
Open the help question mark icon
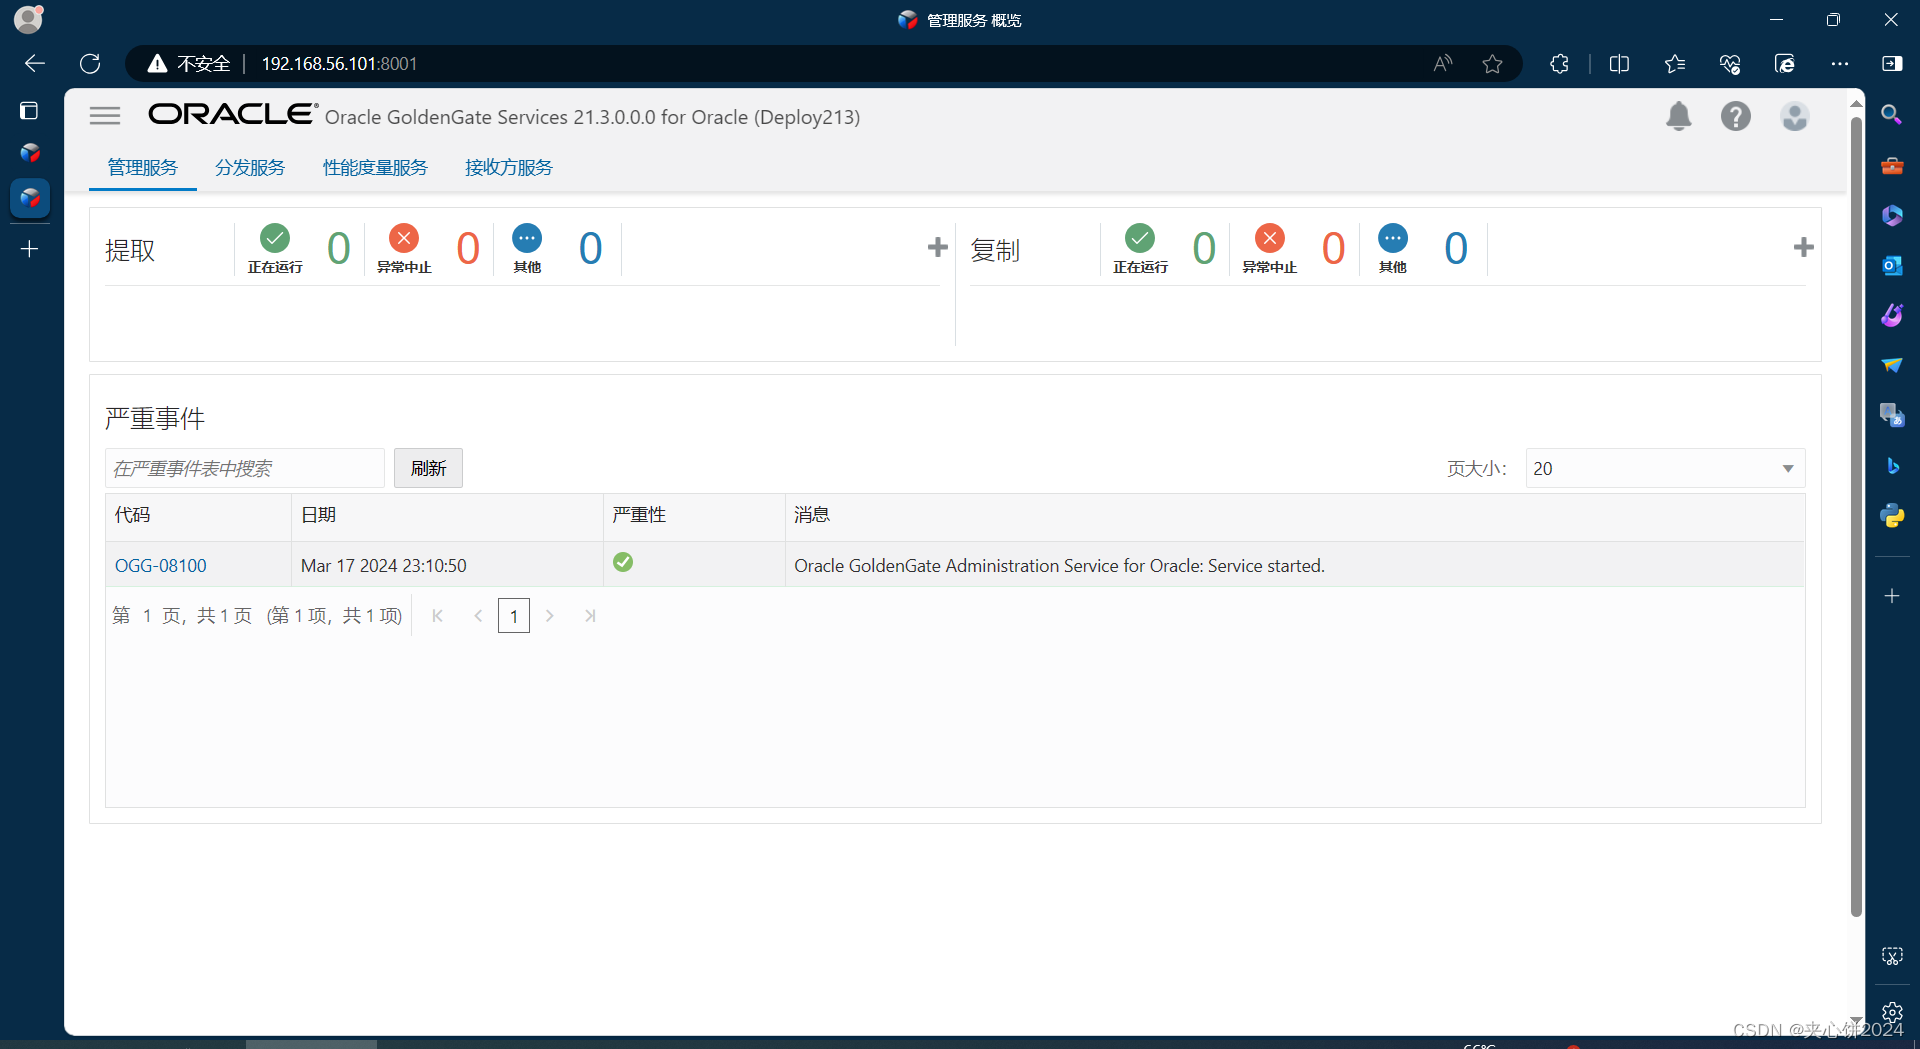click(x=1736, y=117)
